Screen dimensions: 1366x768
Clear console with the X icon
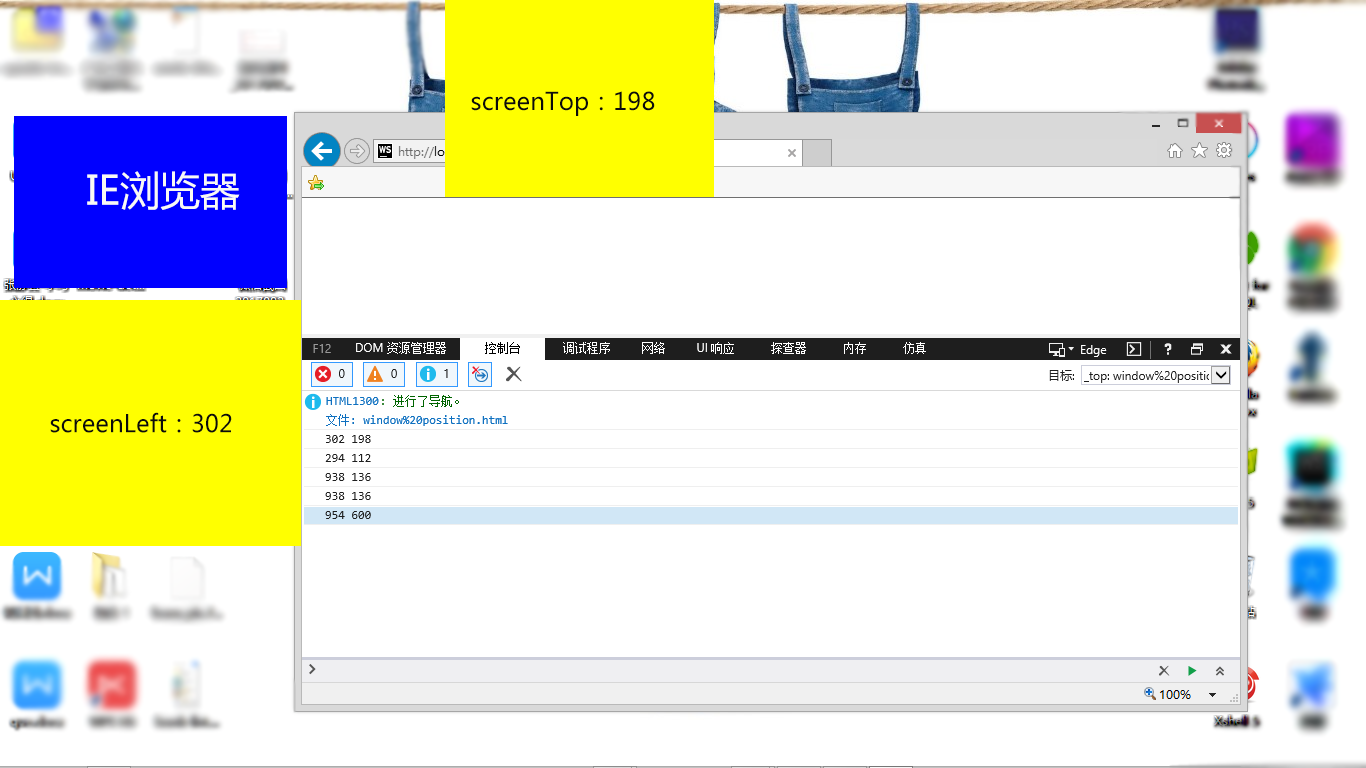[x=513, y=374]
